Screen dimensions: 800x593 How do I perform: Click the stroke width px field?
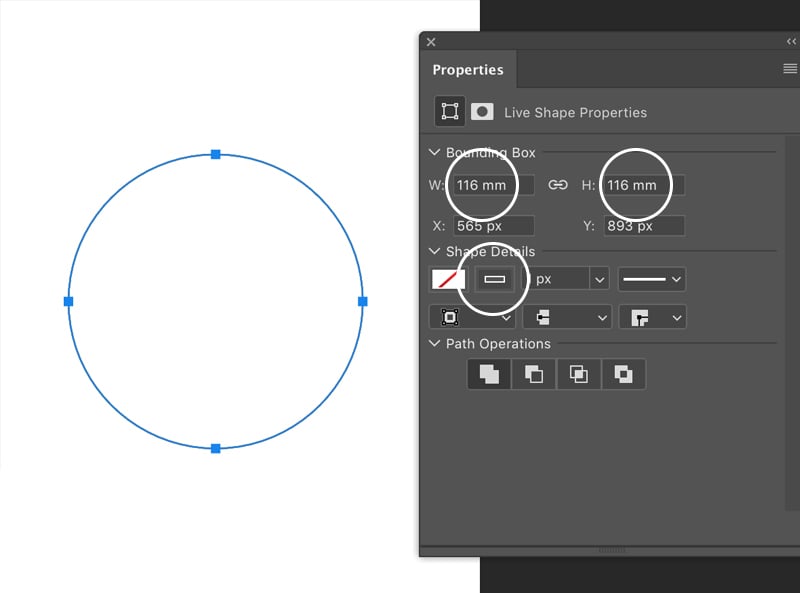click(x=556, y=279)
